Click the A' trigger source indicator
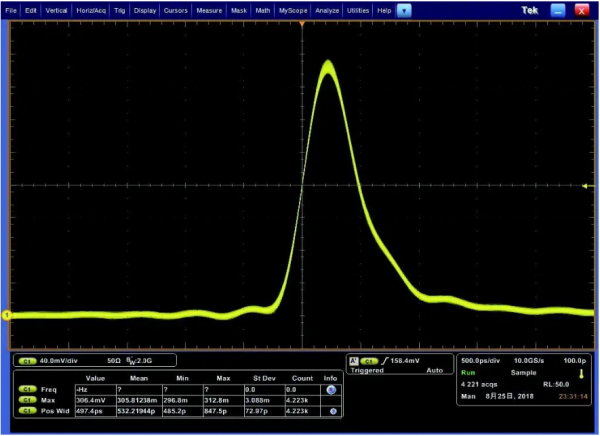600x436 pixels. click(354, 360)
